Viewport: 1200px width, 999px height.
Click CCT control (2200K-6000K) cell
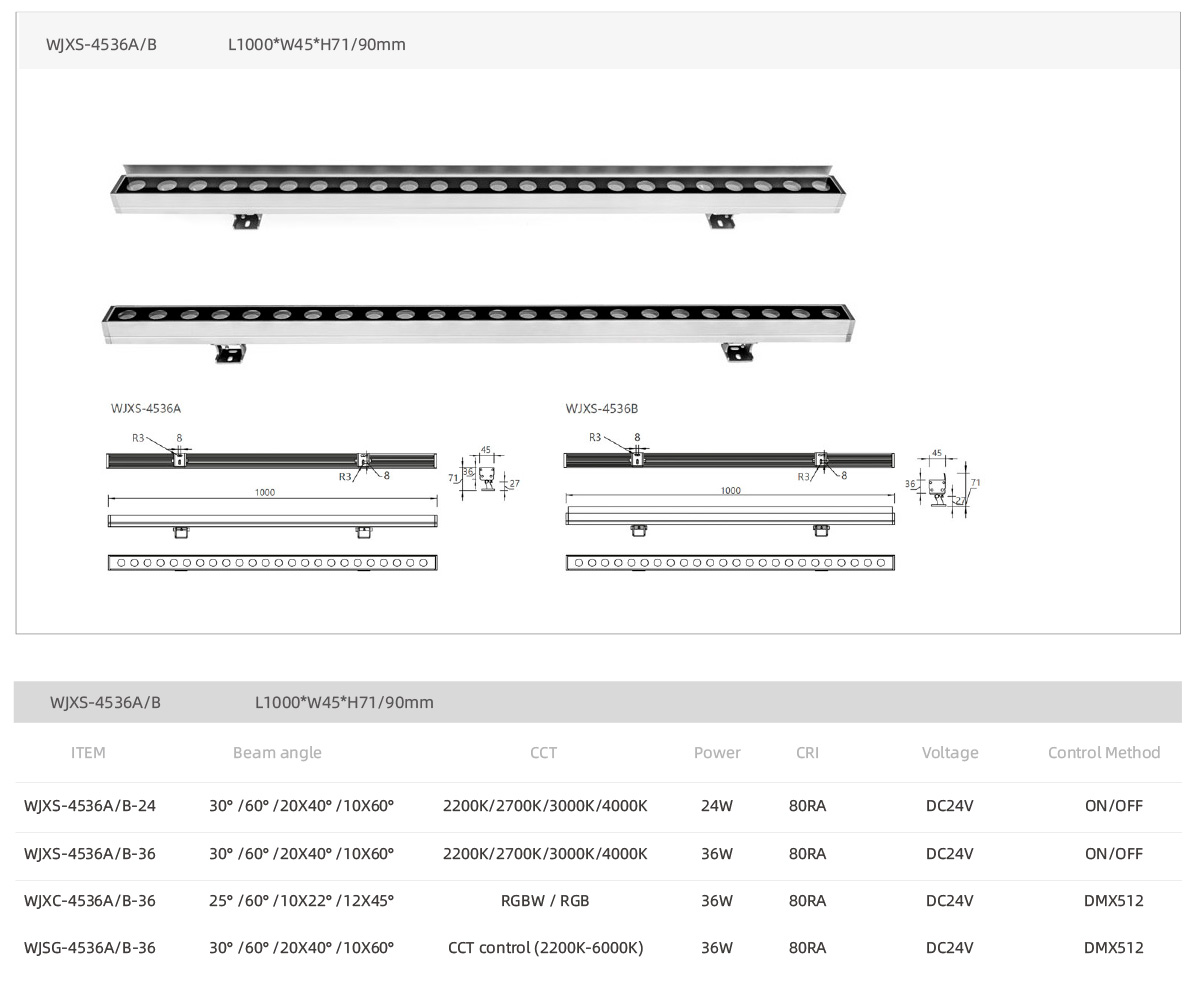coord(545,947)
